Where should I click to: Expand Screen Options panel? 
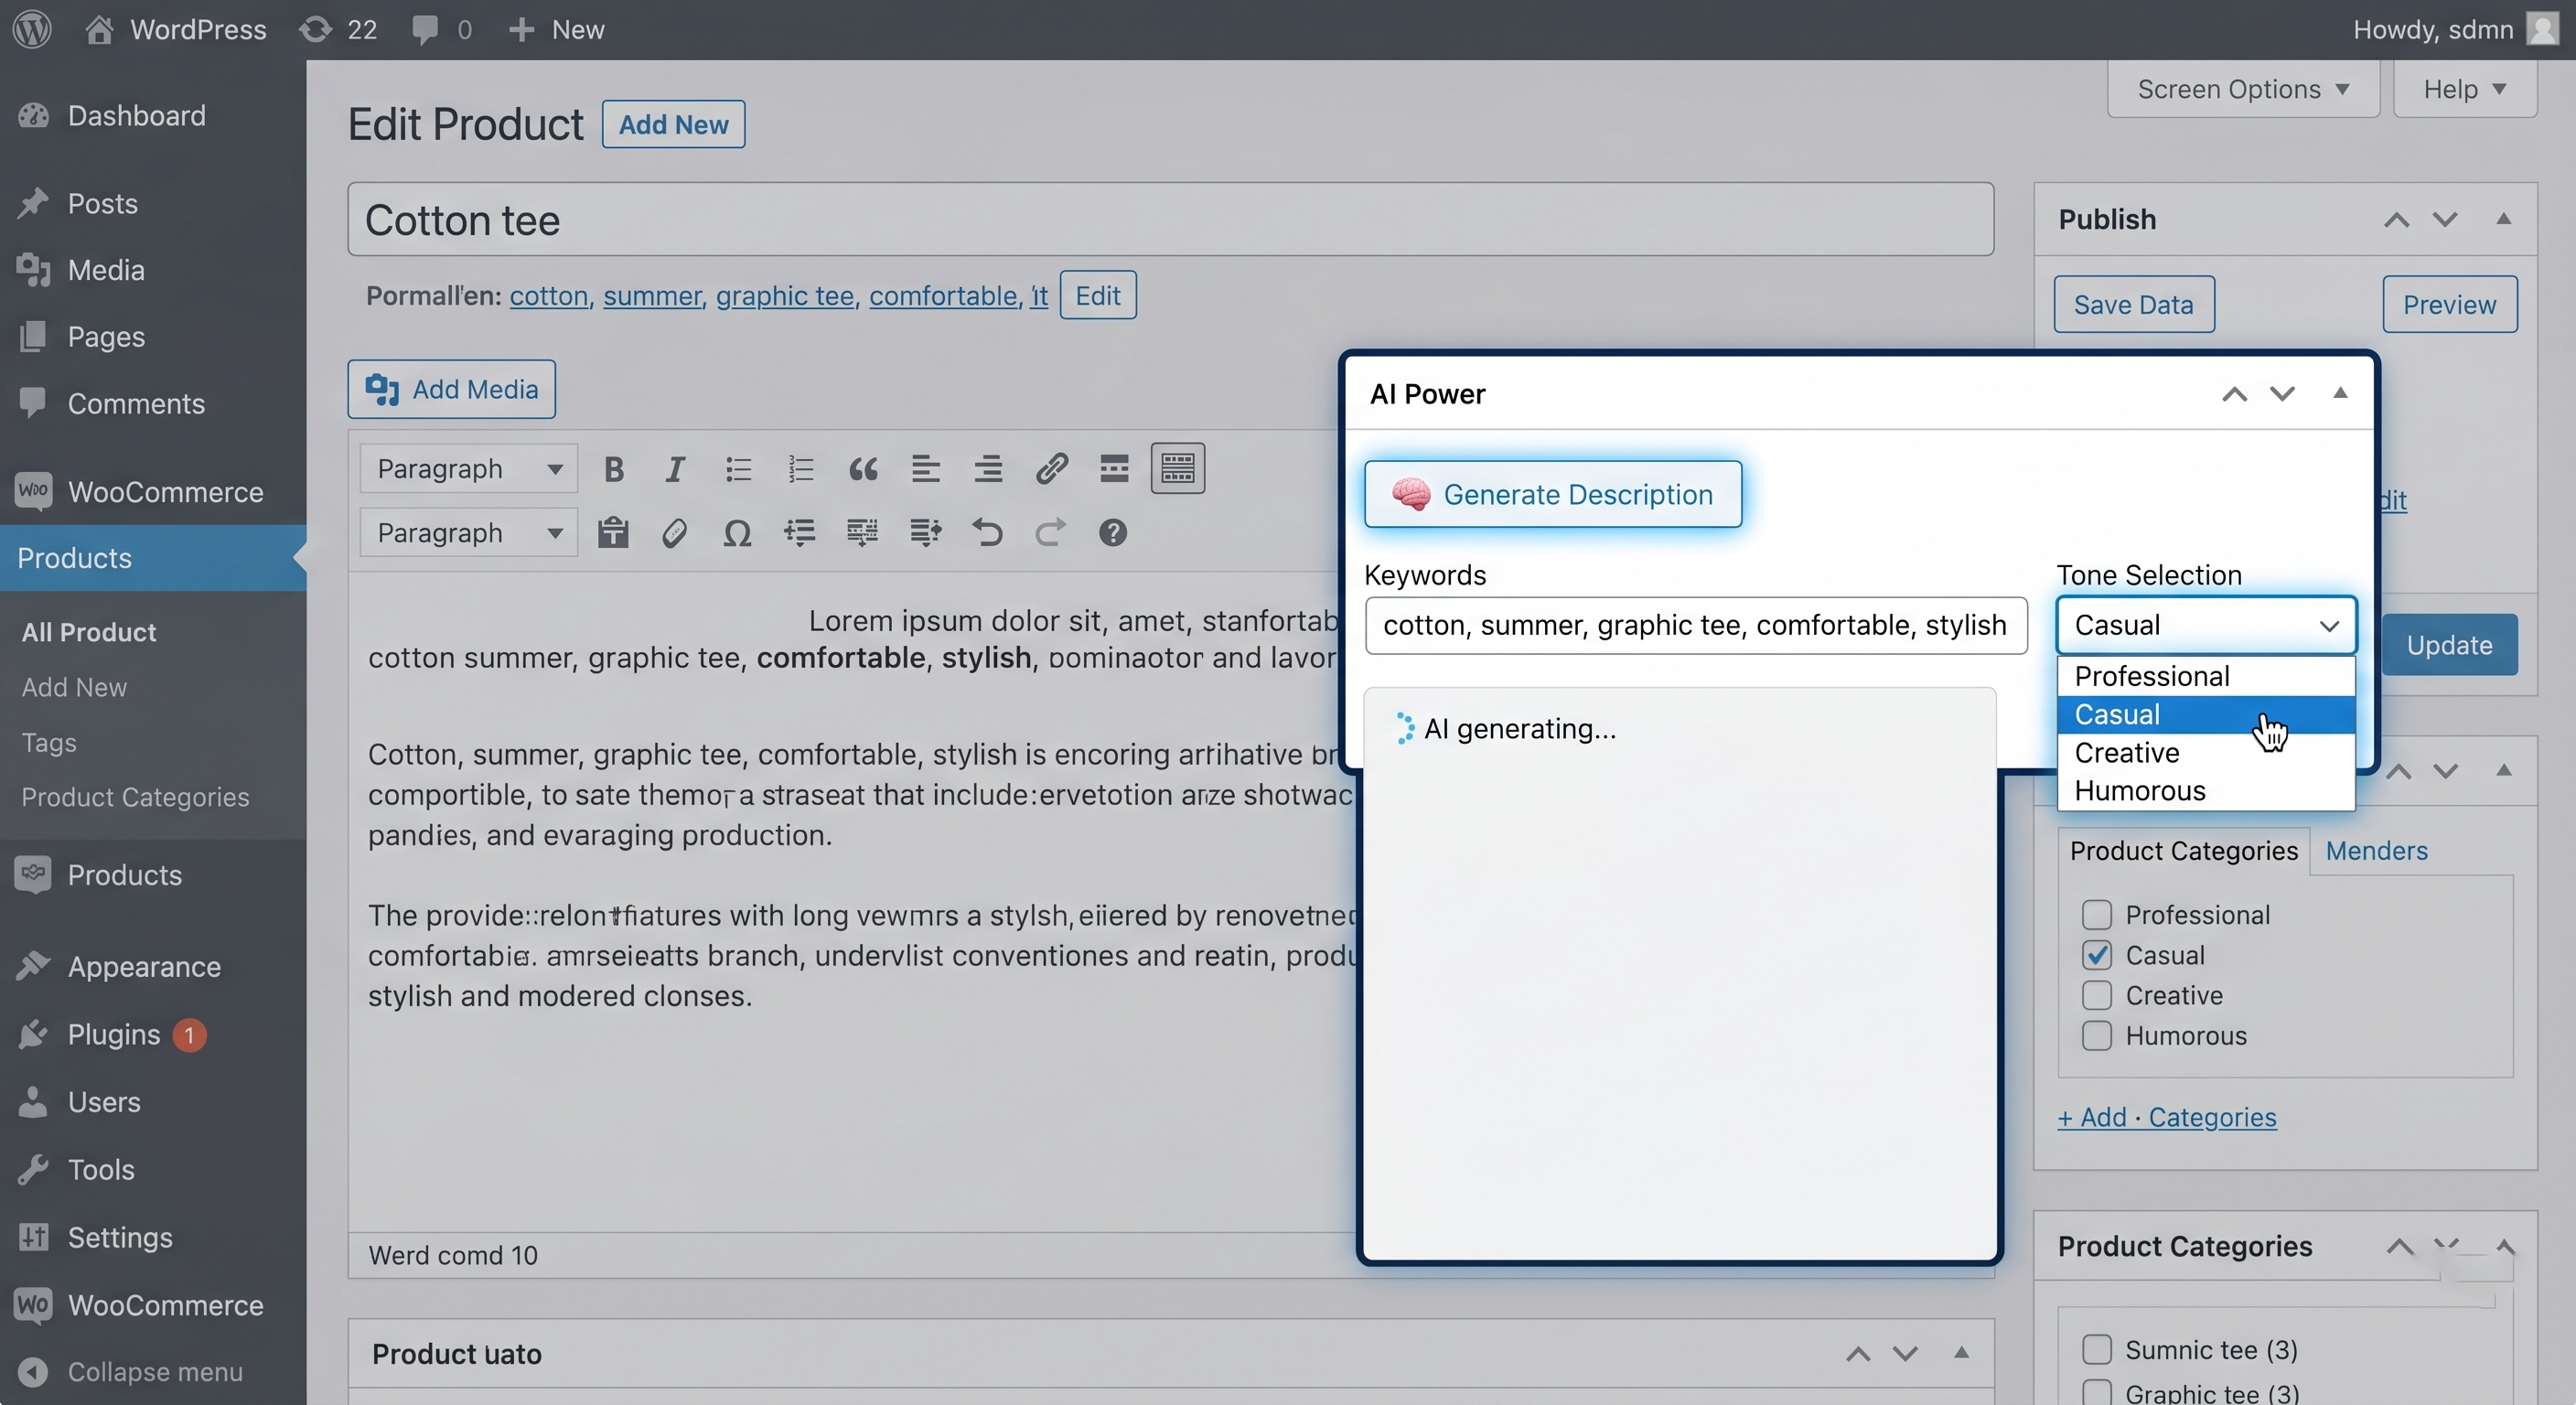[x=2243, y=89]
